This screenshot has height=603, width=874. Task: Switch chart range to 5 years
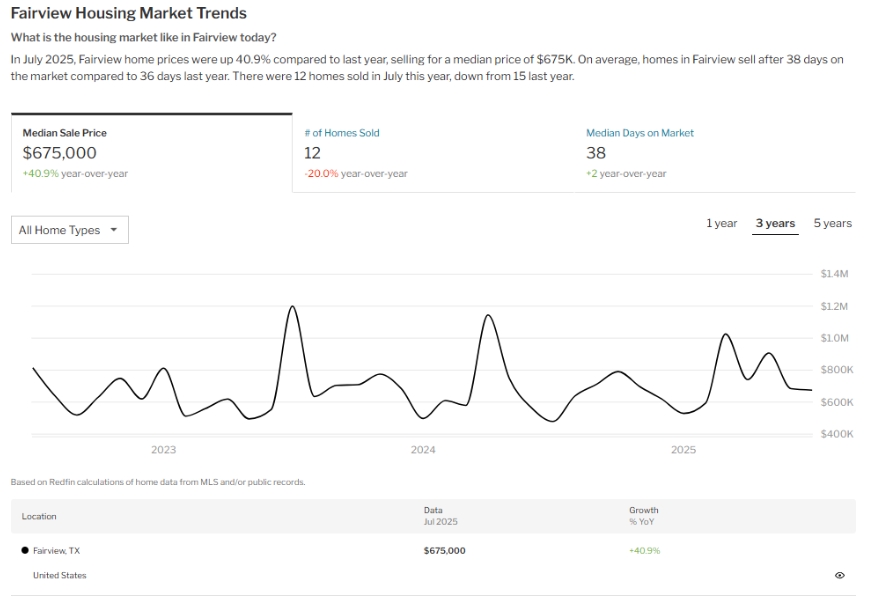(x=832, y=223)
